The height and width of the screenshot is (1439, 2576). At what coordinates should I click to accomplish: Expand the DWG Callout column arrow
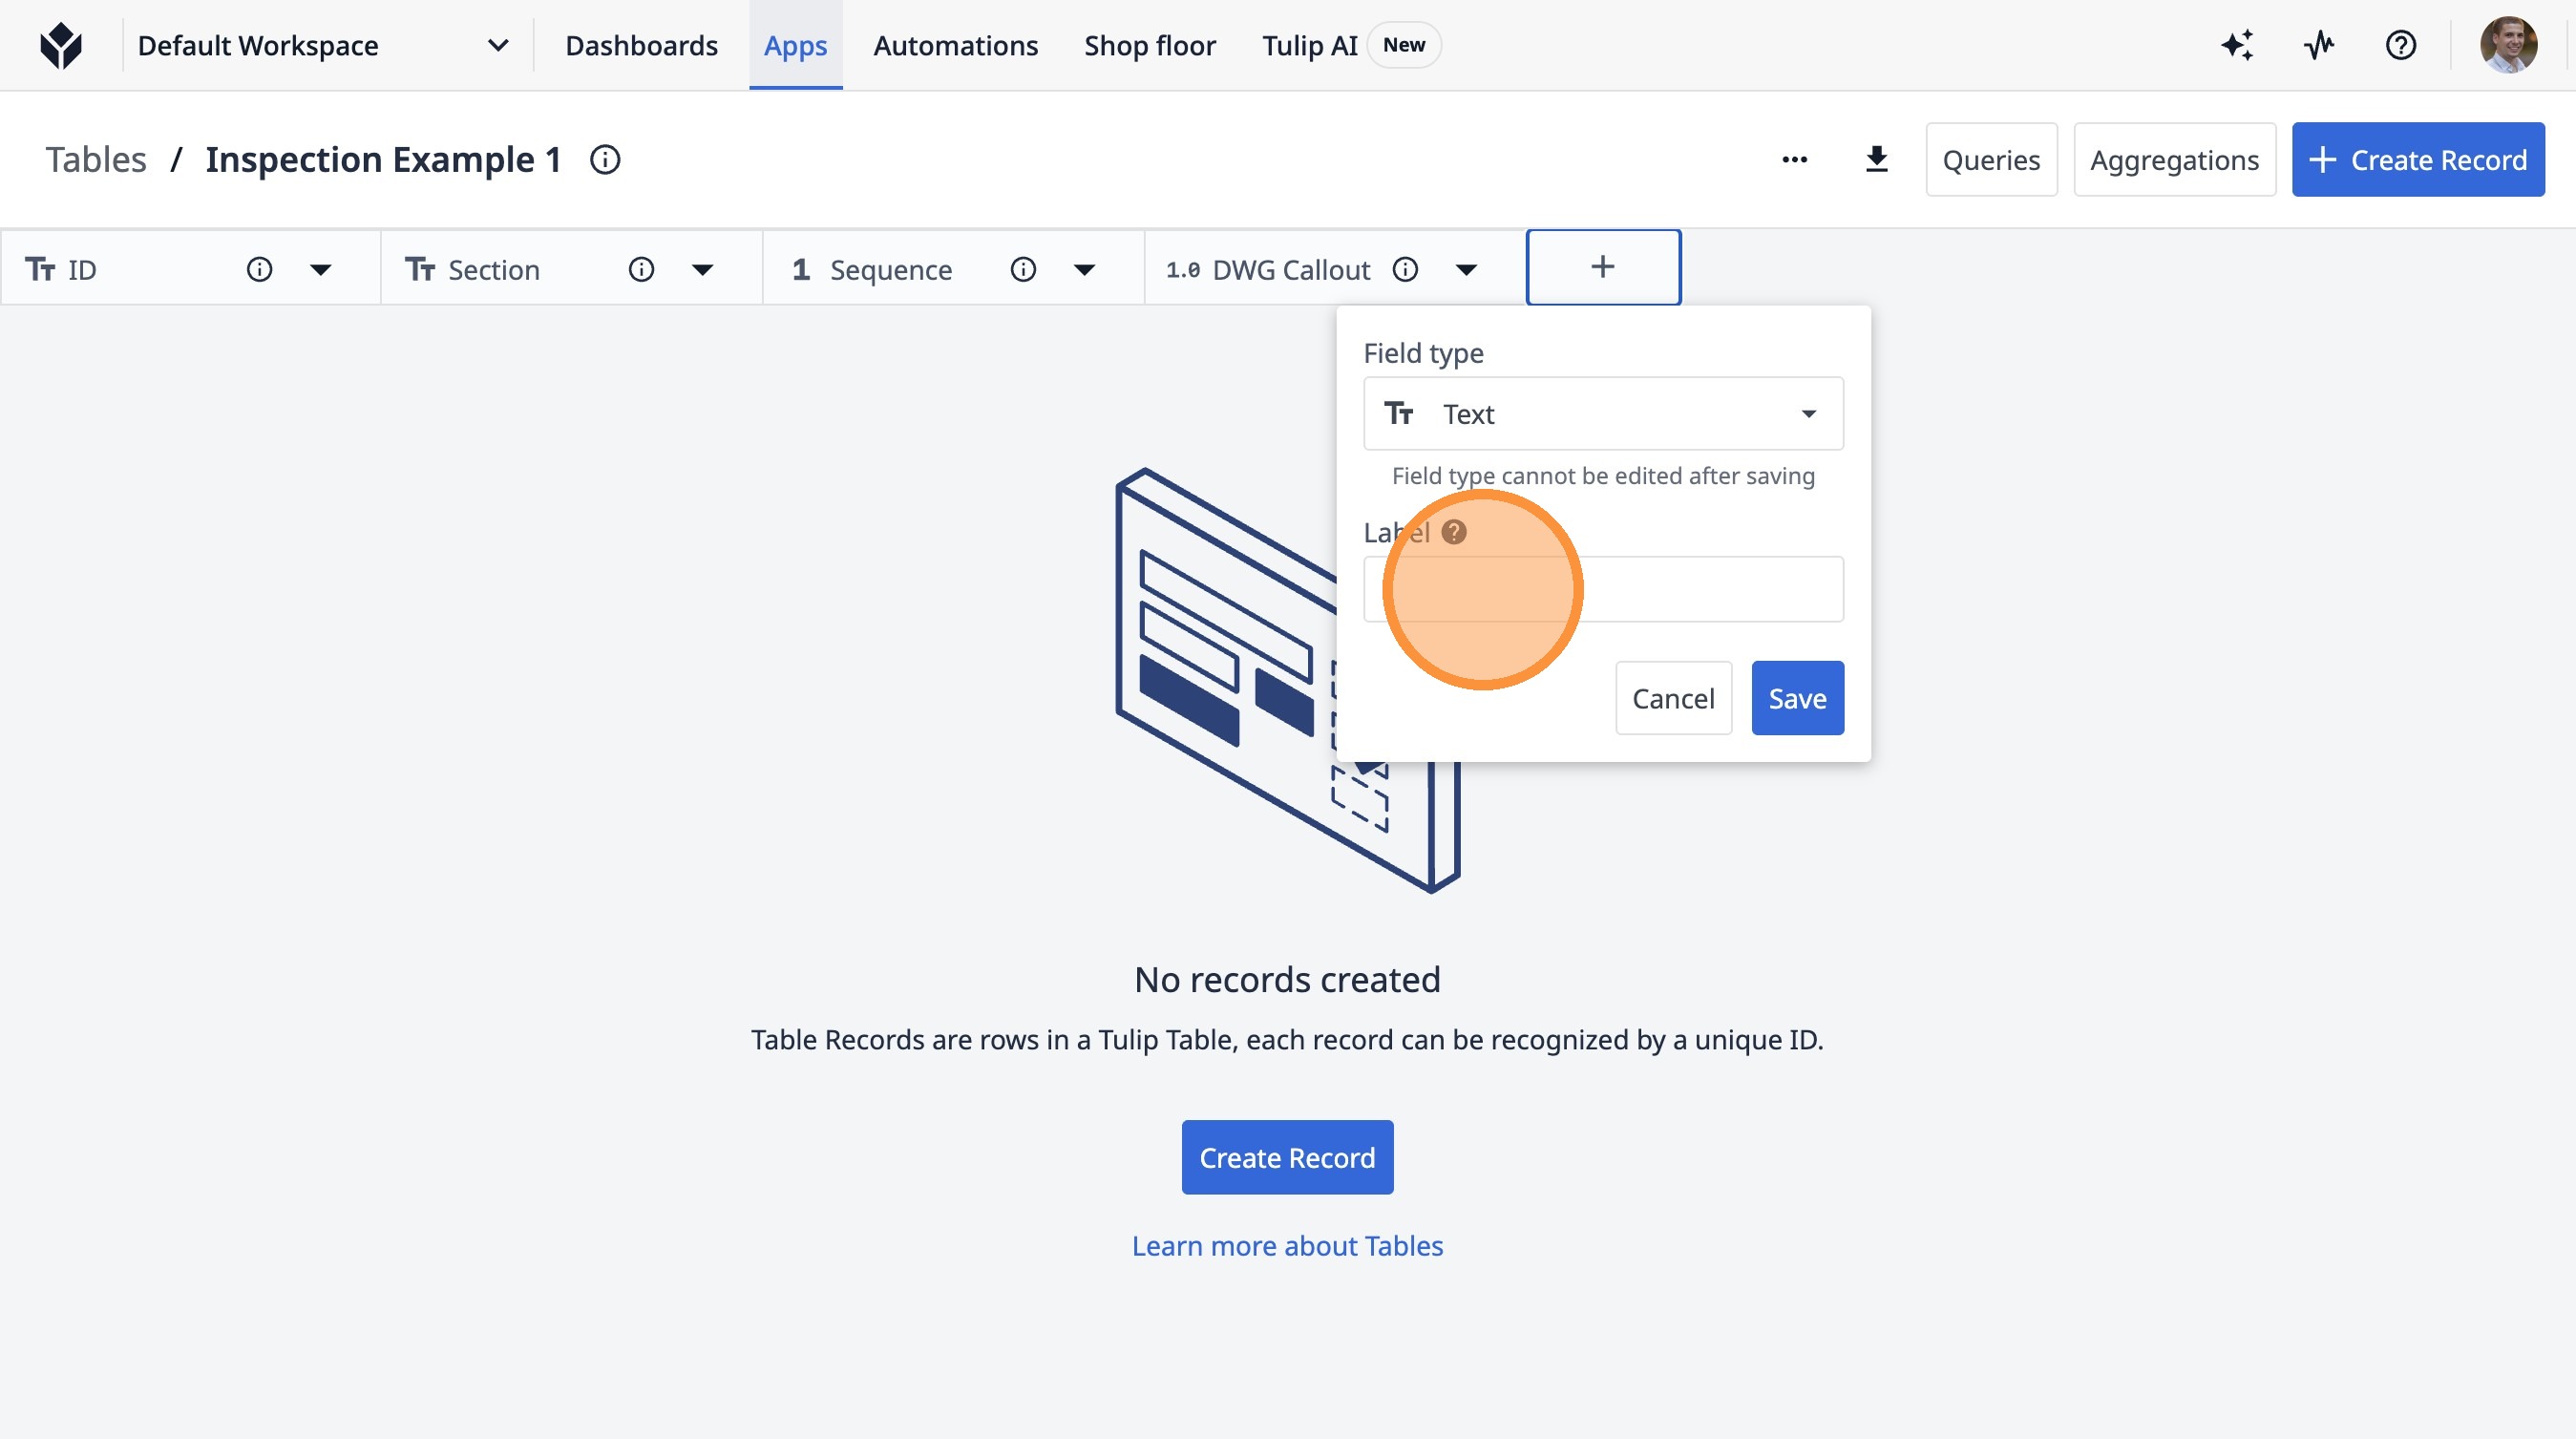(1466, 270)
